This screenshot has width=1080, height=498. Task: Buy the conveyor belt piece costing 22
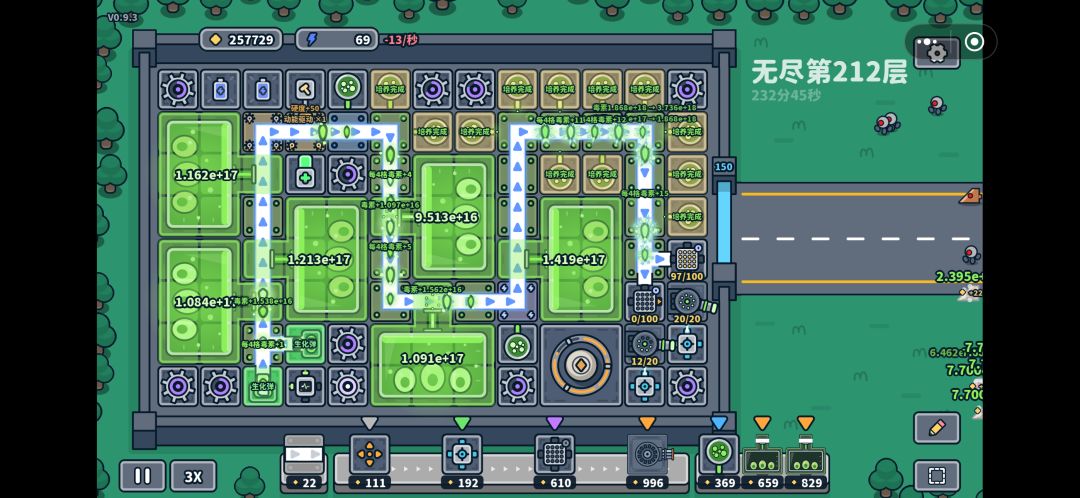pos(304,461)
